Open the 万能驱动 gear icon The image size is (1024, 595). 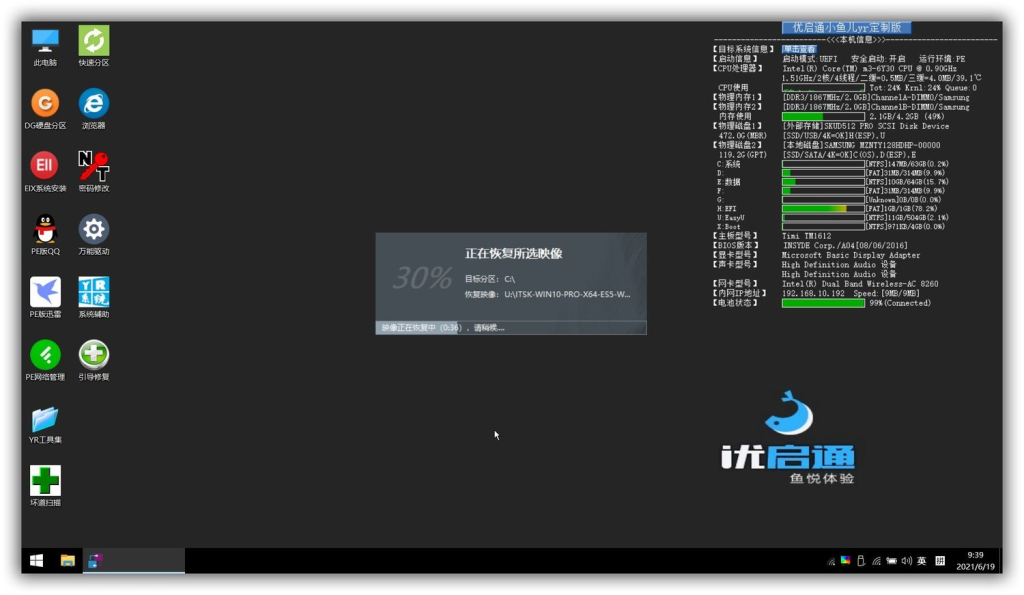(x=93, y=235)
